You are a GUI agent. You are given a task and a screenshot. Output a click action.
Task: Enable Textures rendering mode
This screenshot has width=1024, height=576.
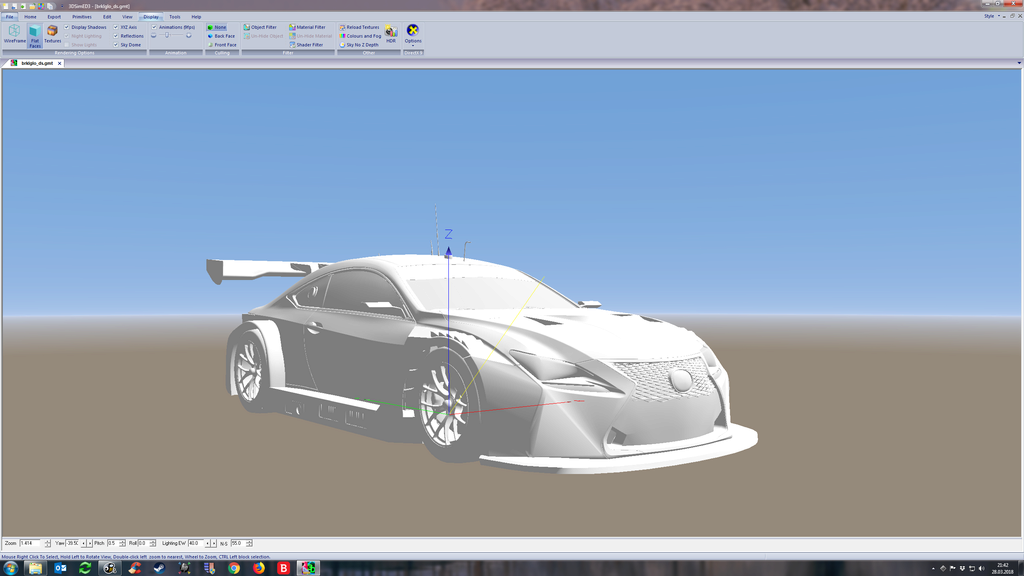pos(52,34)
